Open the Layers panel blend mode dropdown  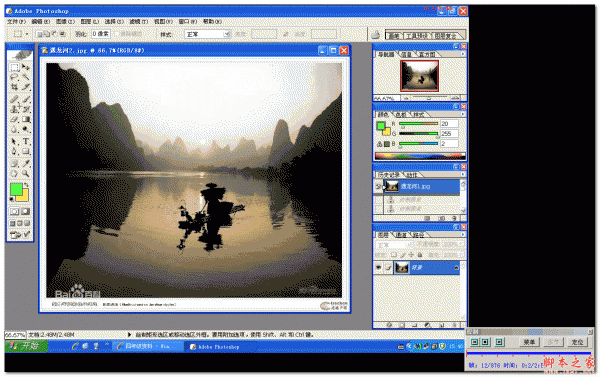(394, 244)
